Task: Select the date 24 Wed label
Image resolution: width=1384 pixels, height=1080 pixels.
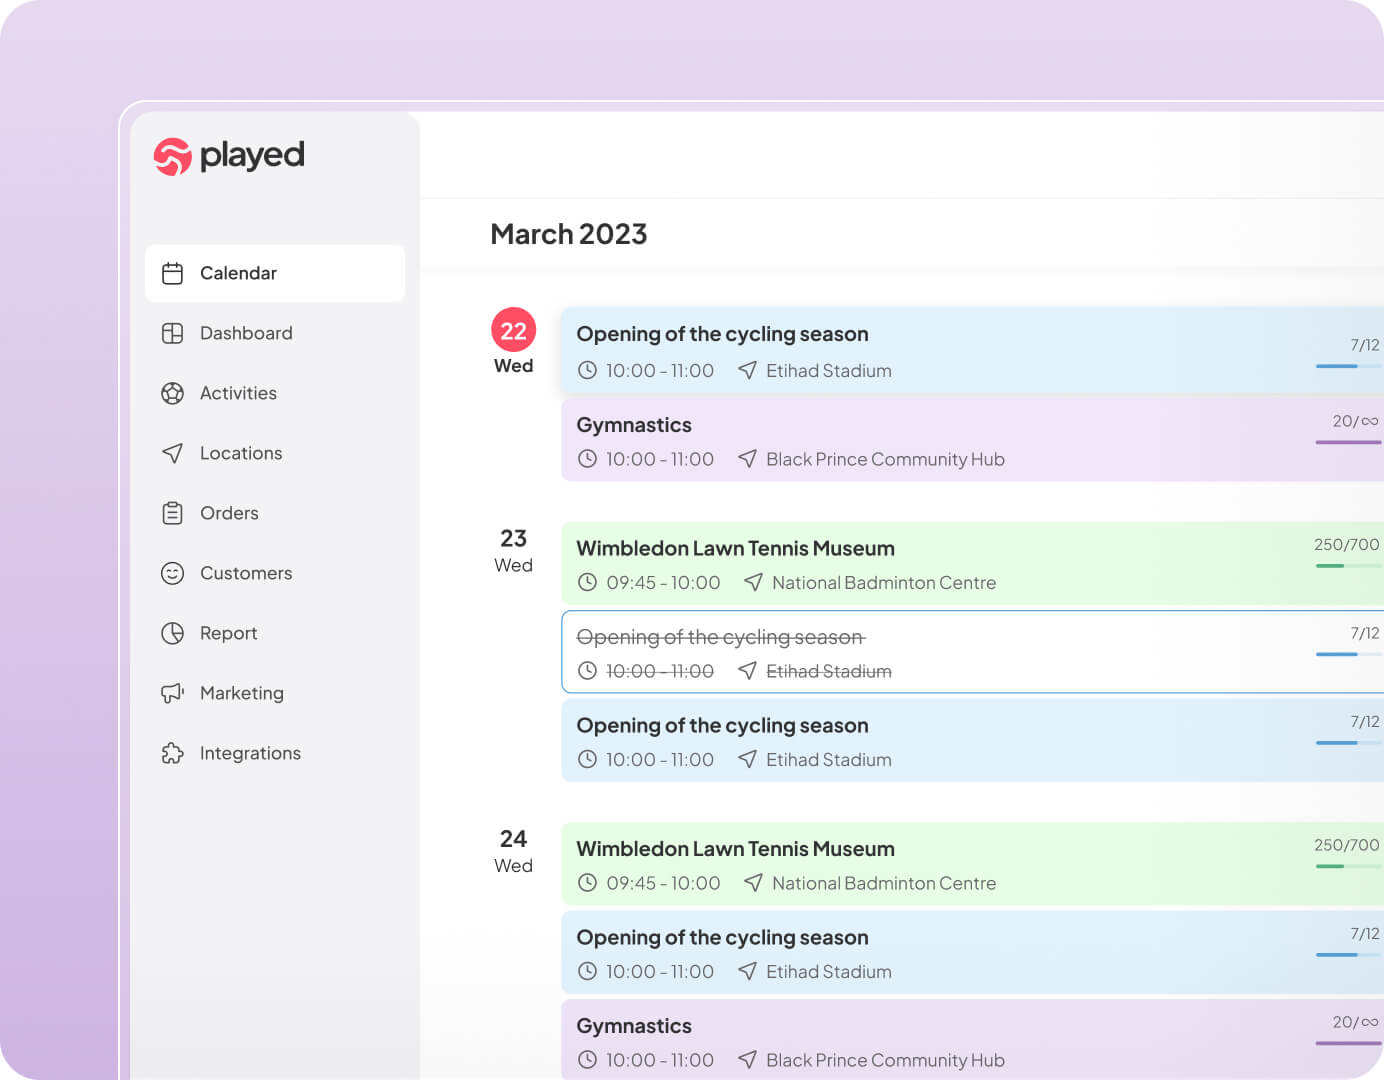Action: tap(513, 851)
